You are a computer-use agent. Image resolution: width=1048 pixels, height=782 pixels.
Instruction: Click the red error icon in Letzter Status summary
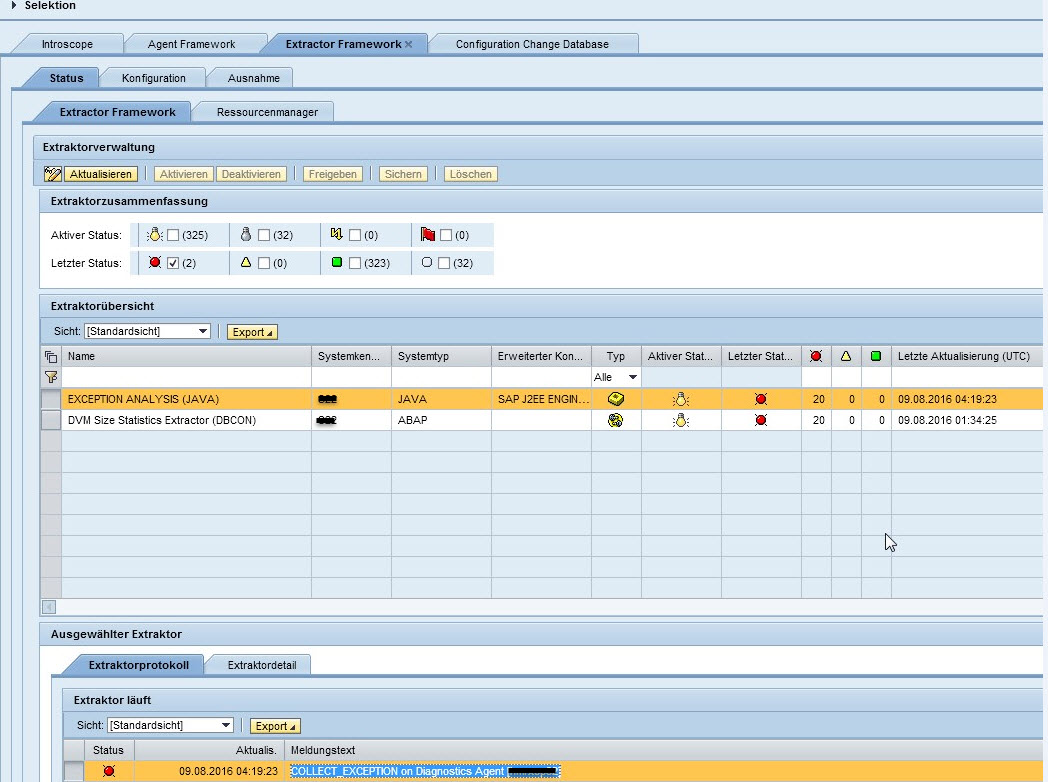(154, 262)
